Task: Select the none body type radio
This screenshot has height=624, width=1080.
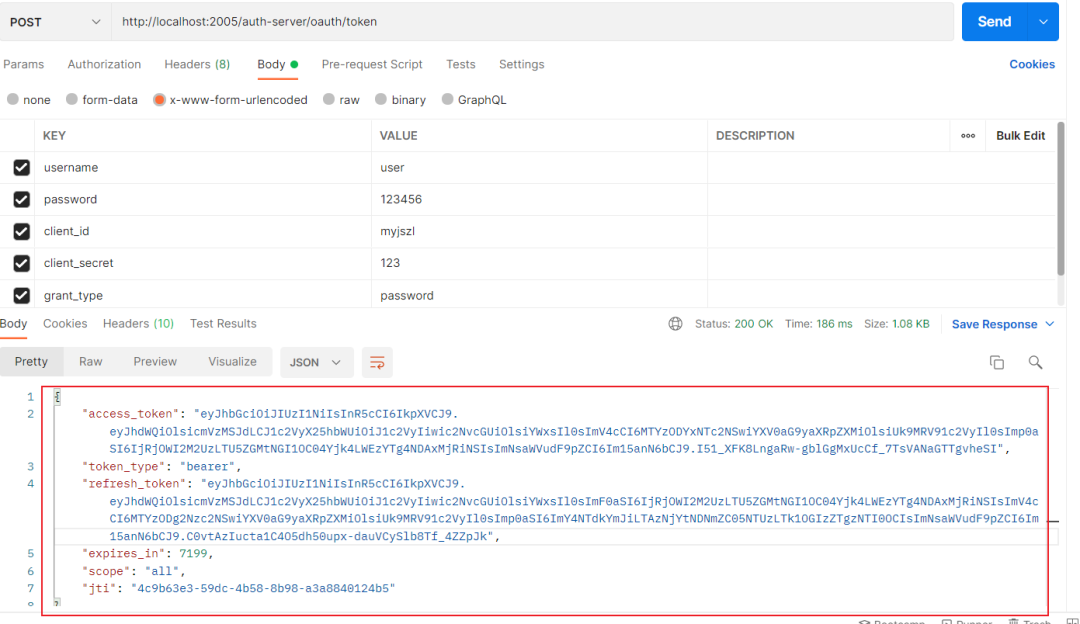Action: point(12,99)
